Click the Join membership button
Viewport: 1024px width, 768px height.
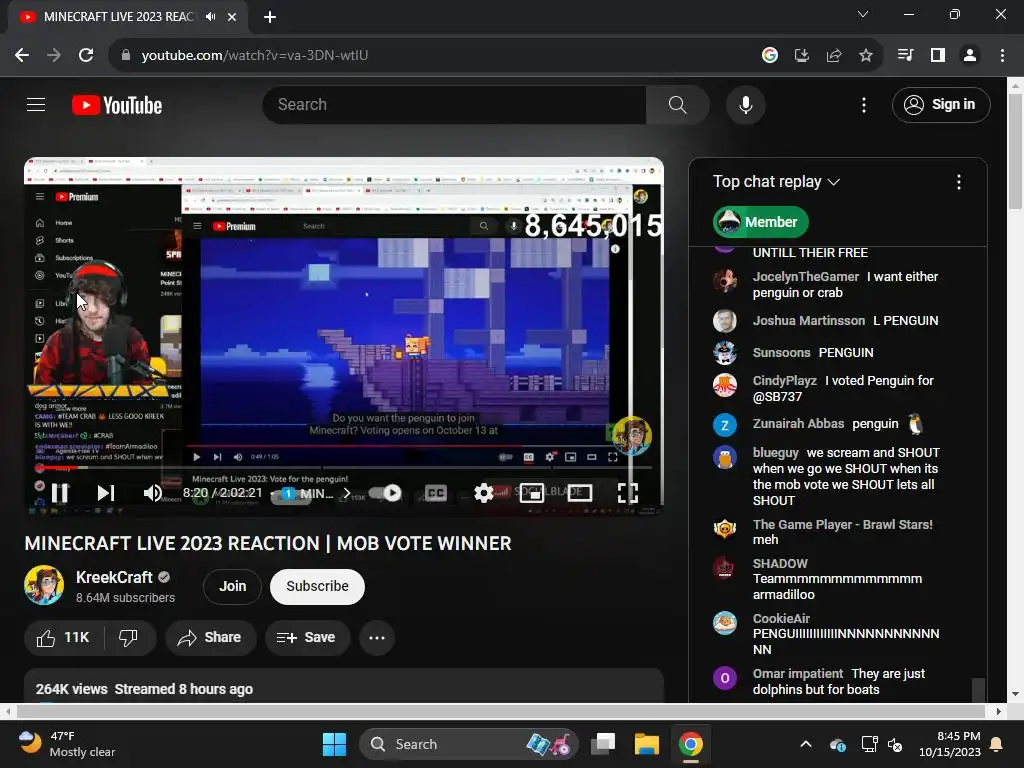pos(232,586)
